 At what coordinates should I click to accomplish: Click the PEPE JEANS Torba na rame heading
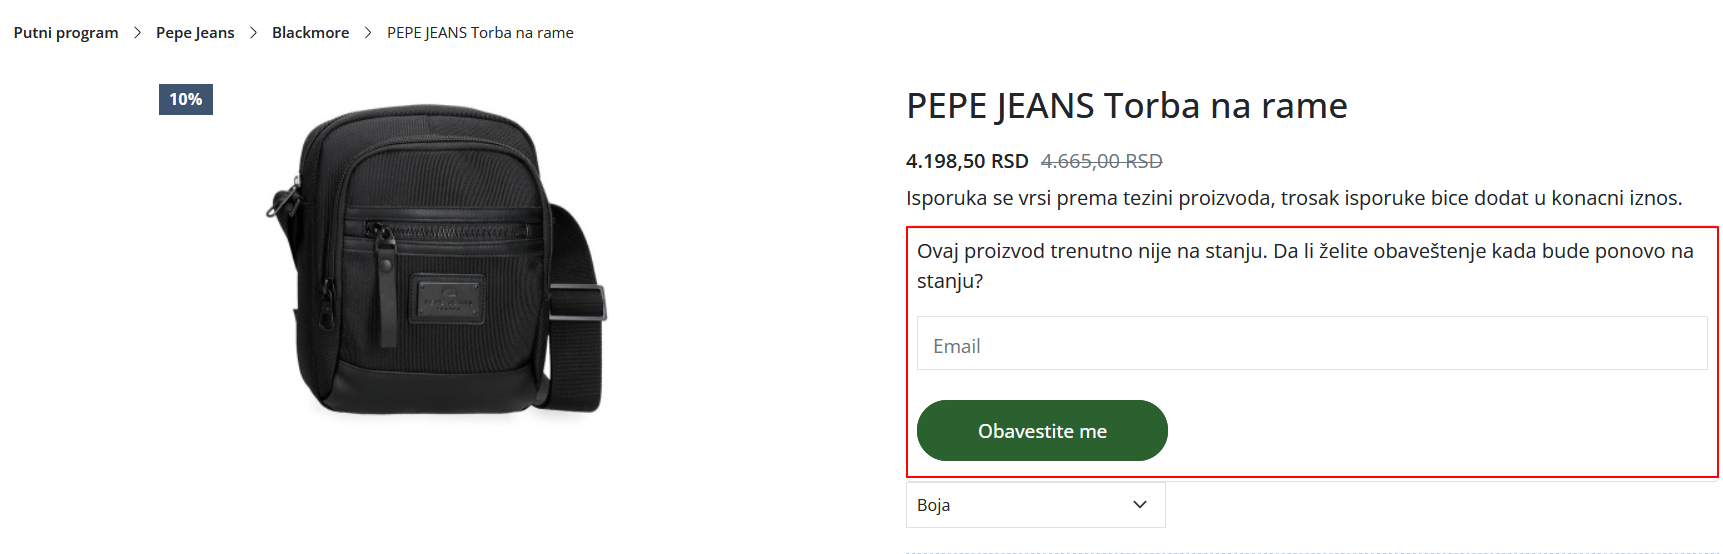point(1127,106)
